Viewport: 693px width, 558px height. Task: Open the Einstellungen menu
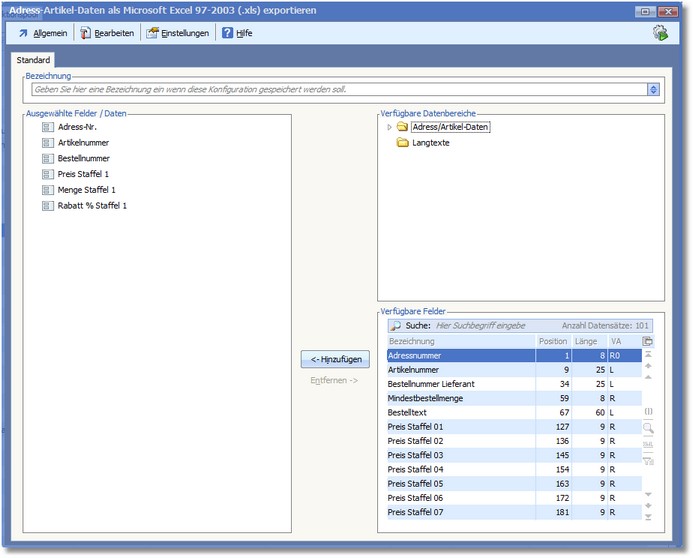tap(178, 33)
